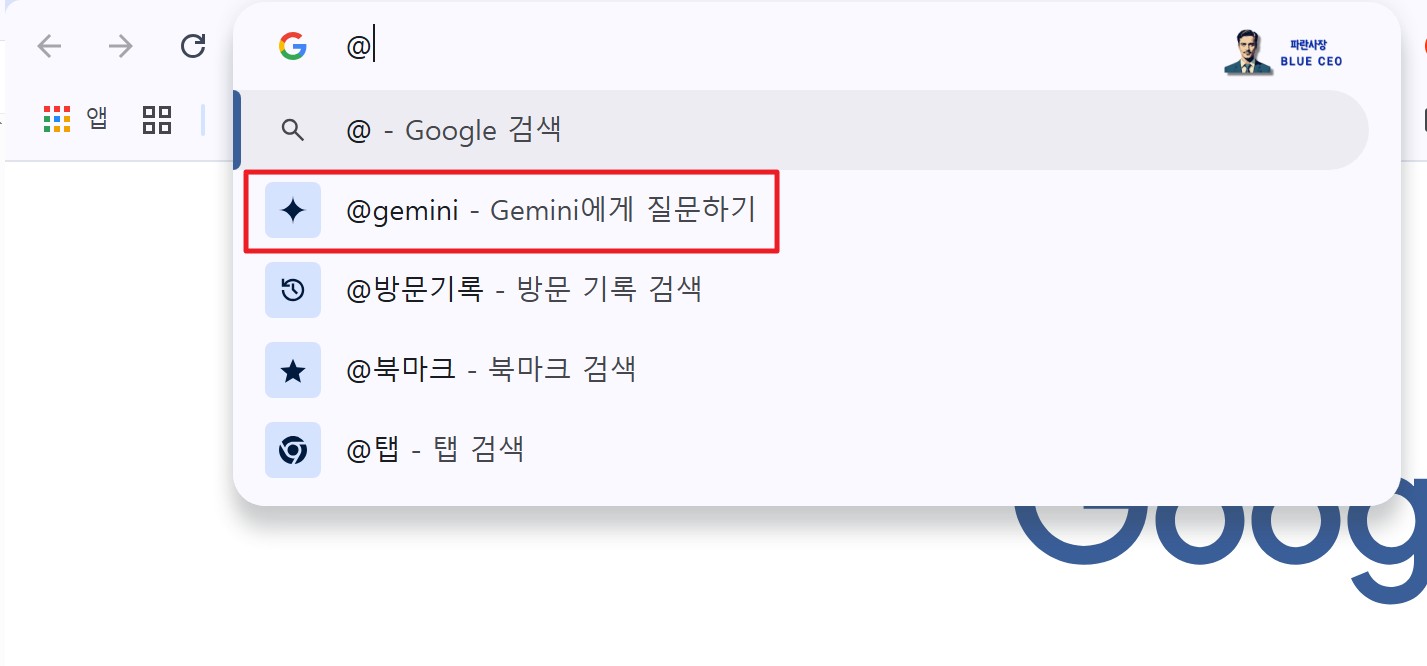Open the 앱 apps grid icon
1427x666 pixels.
click(x=57, y=117)
